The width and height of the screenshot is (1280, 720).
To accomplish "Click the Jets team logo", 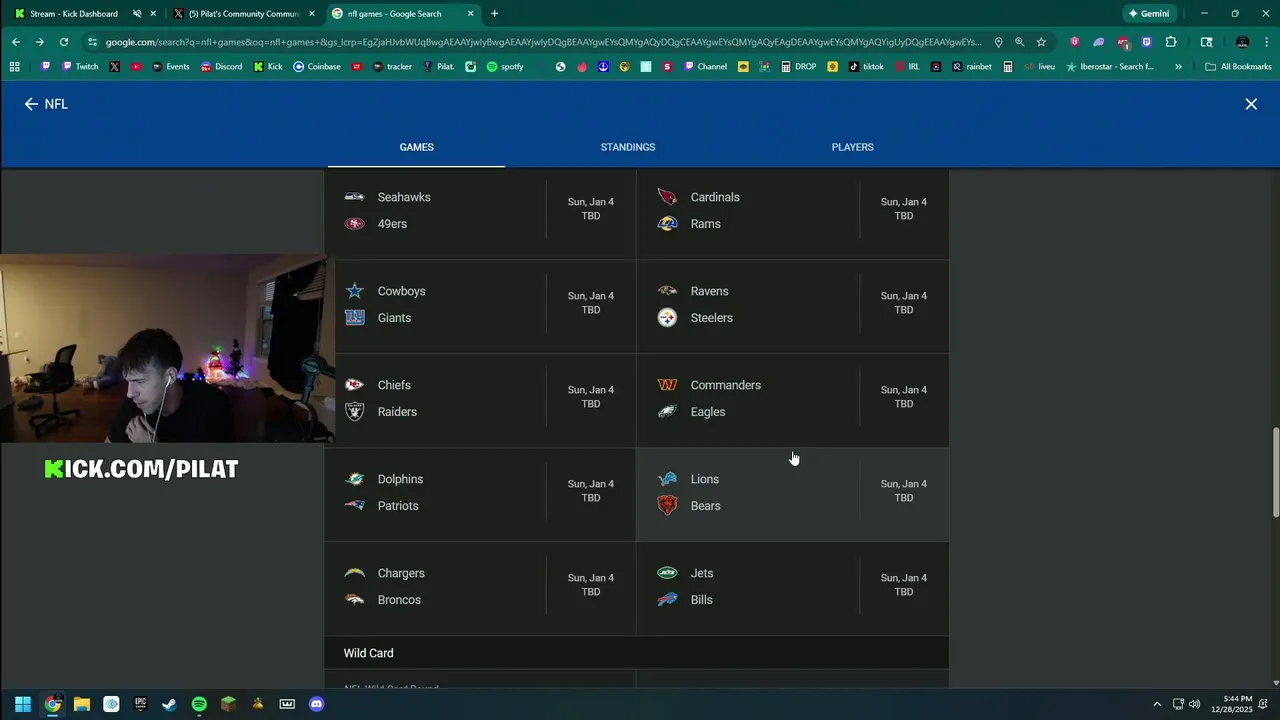I will coord(667,573).
